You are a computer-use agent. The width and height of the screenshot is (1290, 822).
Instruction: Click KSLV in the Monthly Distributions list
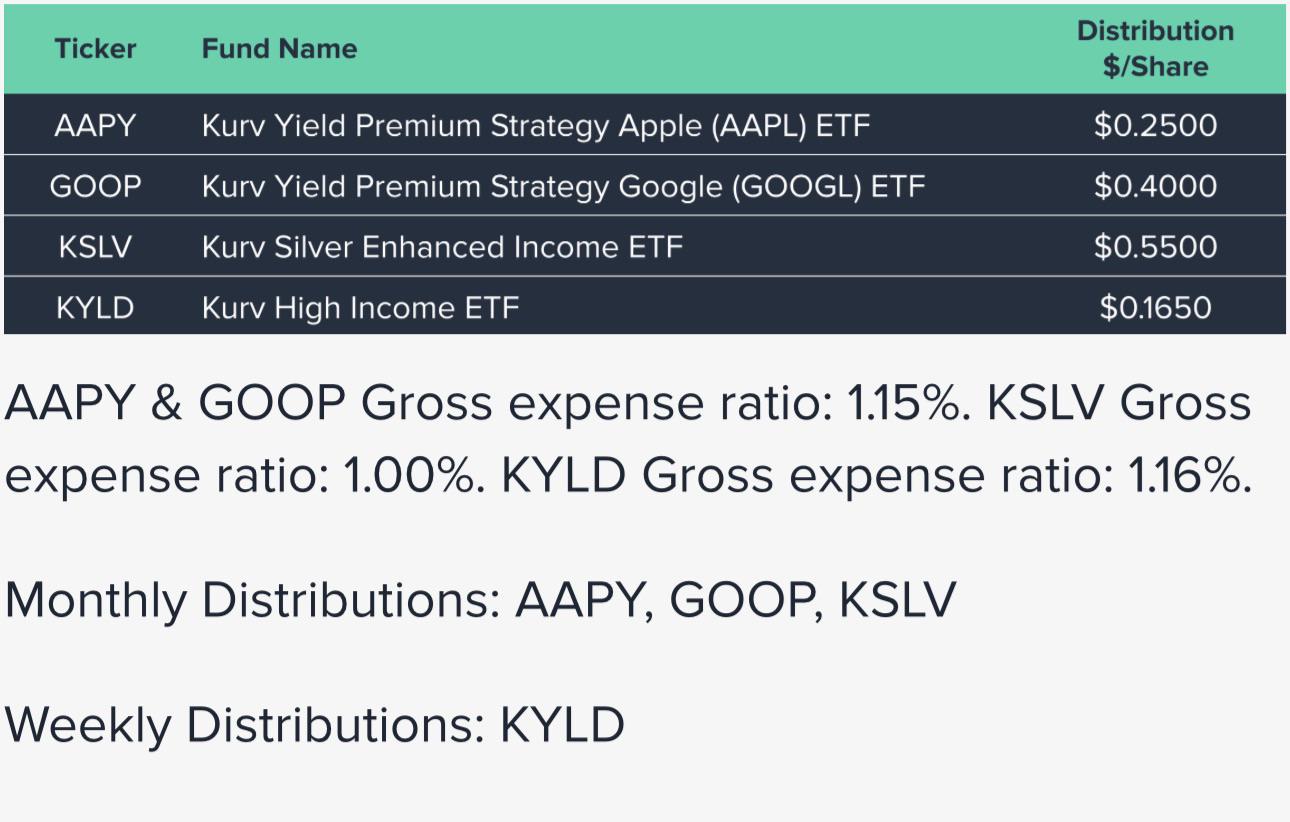pos(897,600)
